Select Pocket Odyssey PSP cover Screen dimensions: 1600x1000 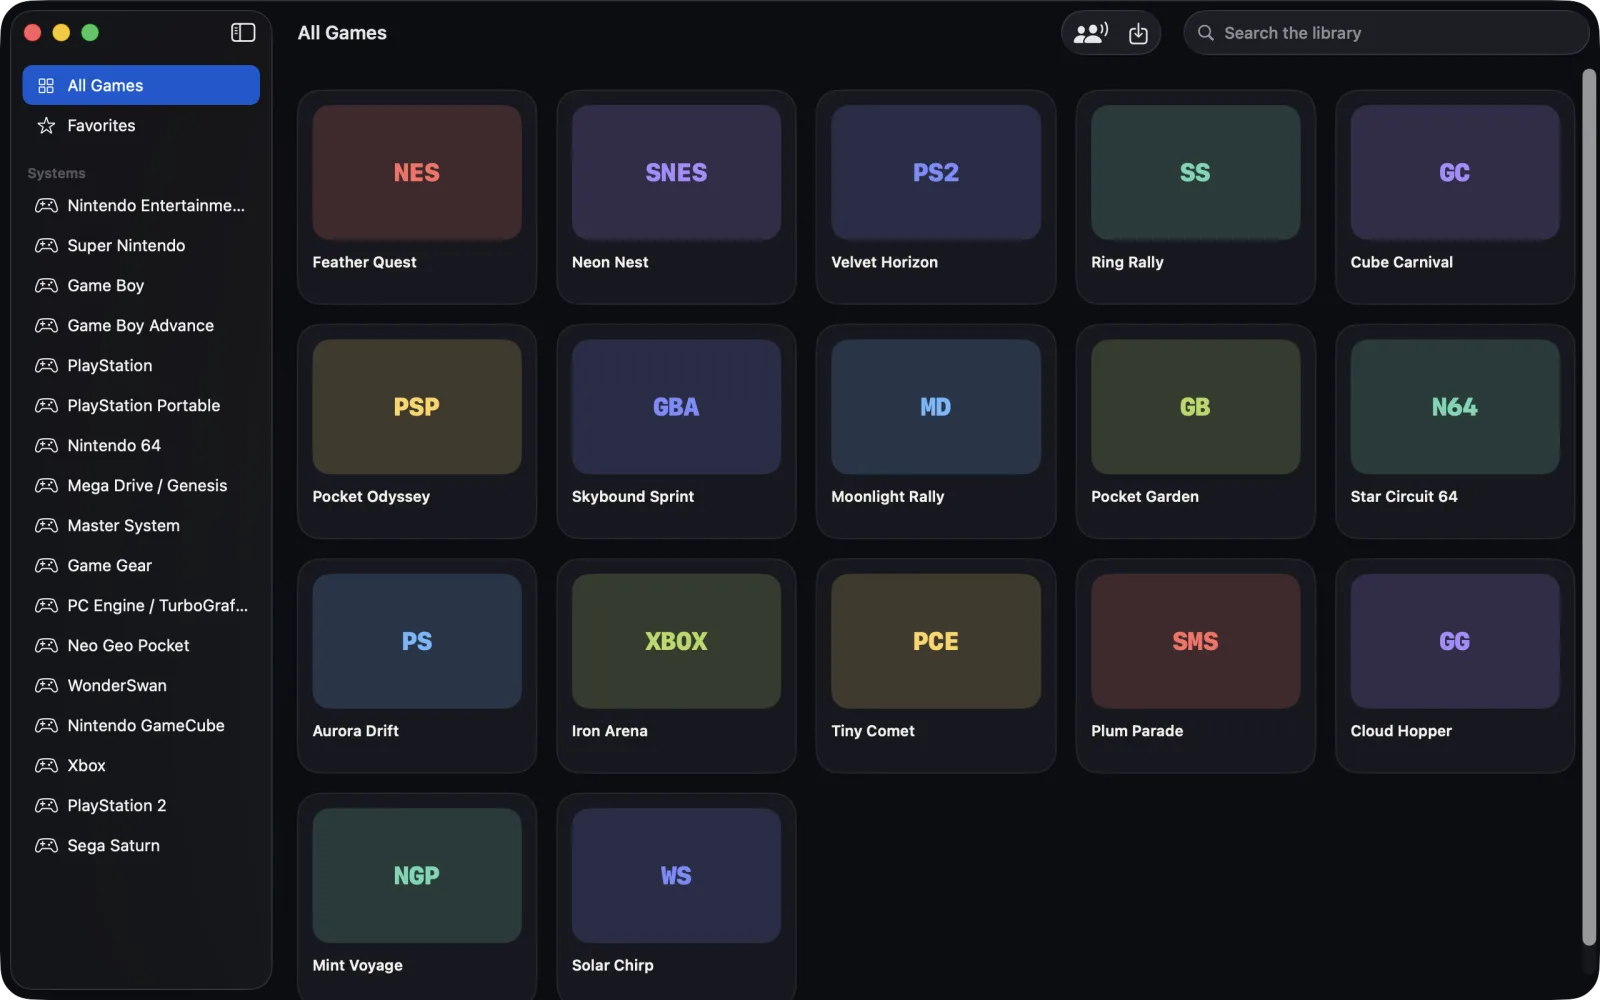click(x=417, y=407)
